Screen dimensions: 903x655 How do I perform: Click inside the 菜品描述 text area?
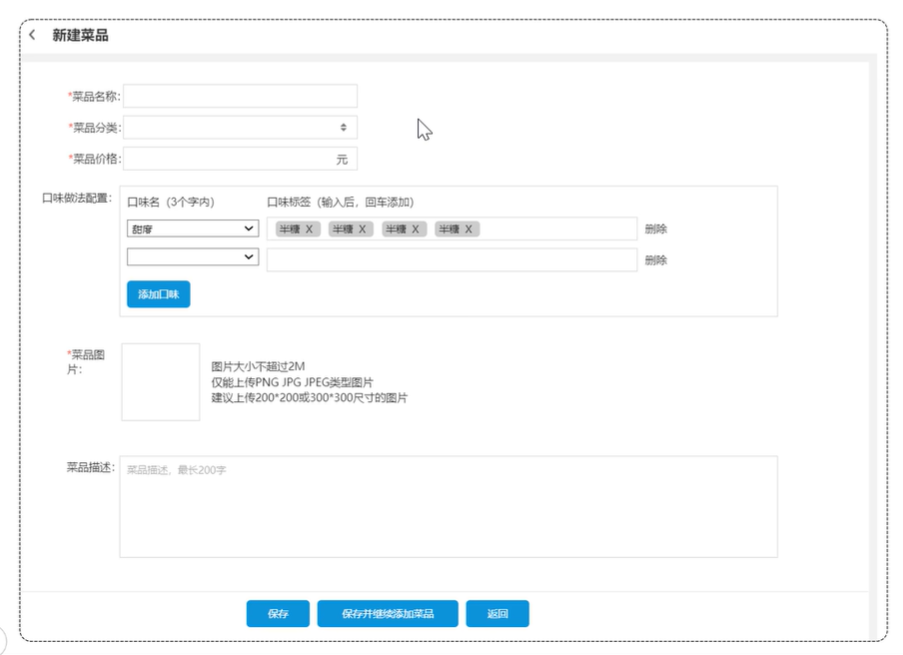tap(448, 506)
